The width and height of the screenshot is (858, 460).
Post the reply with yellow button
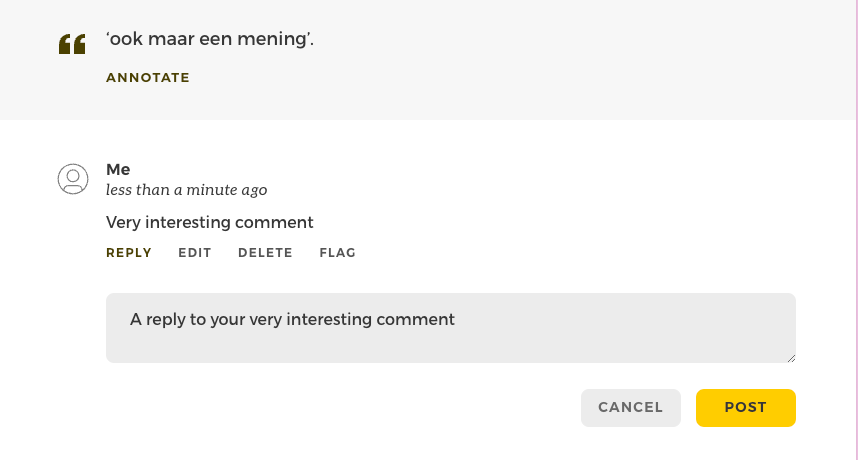[746, 408]
